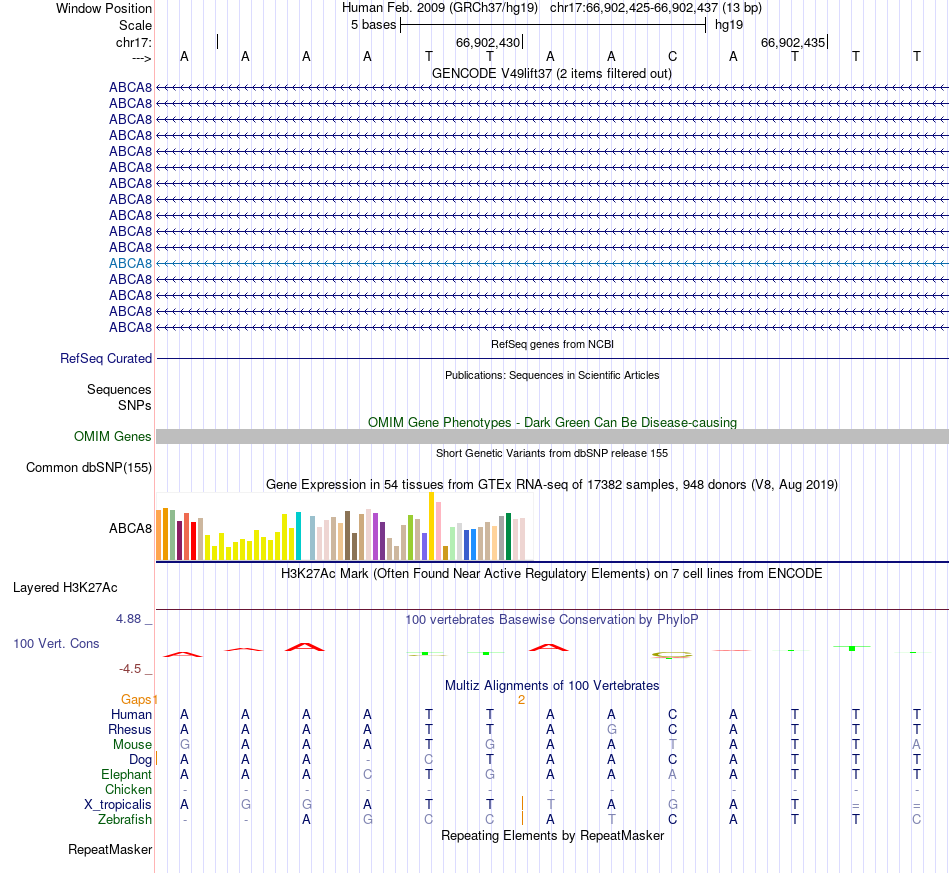Click the purple bar in GTEx chart
Image resolution: width=950 pixels, height=873 pixels.
click(376, 536)
